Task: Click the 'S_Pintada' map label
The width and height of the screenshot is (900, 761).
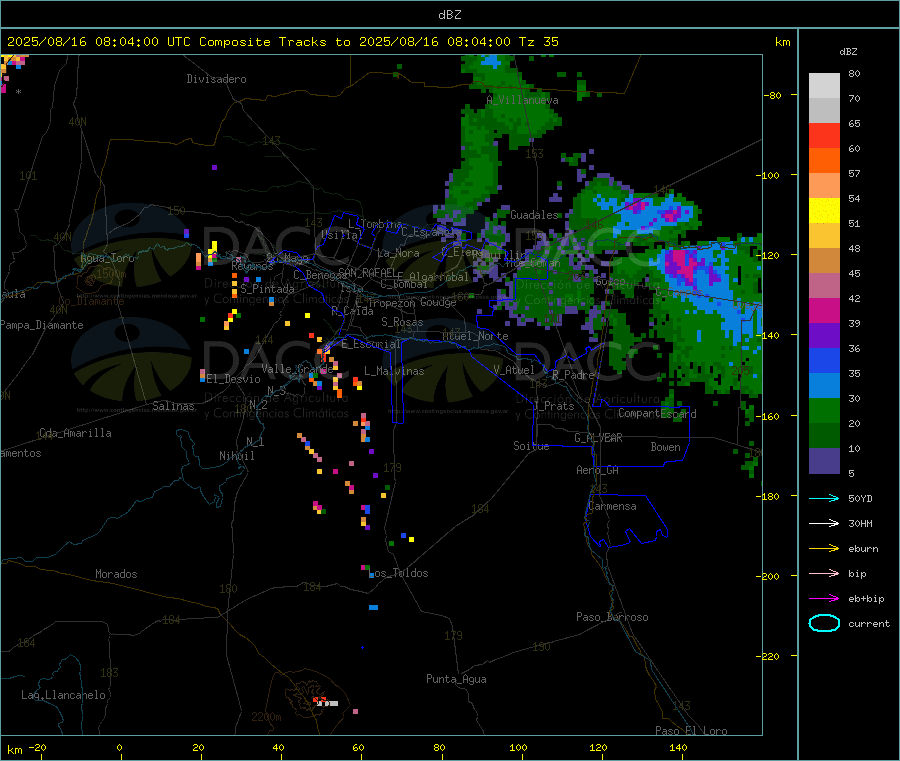Action: tap(267, 289)
